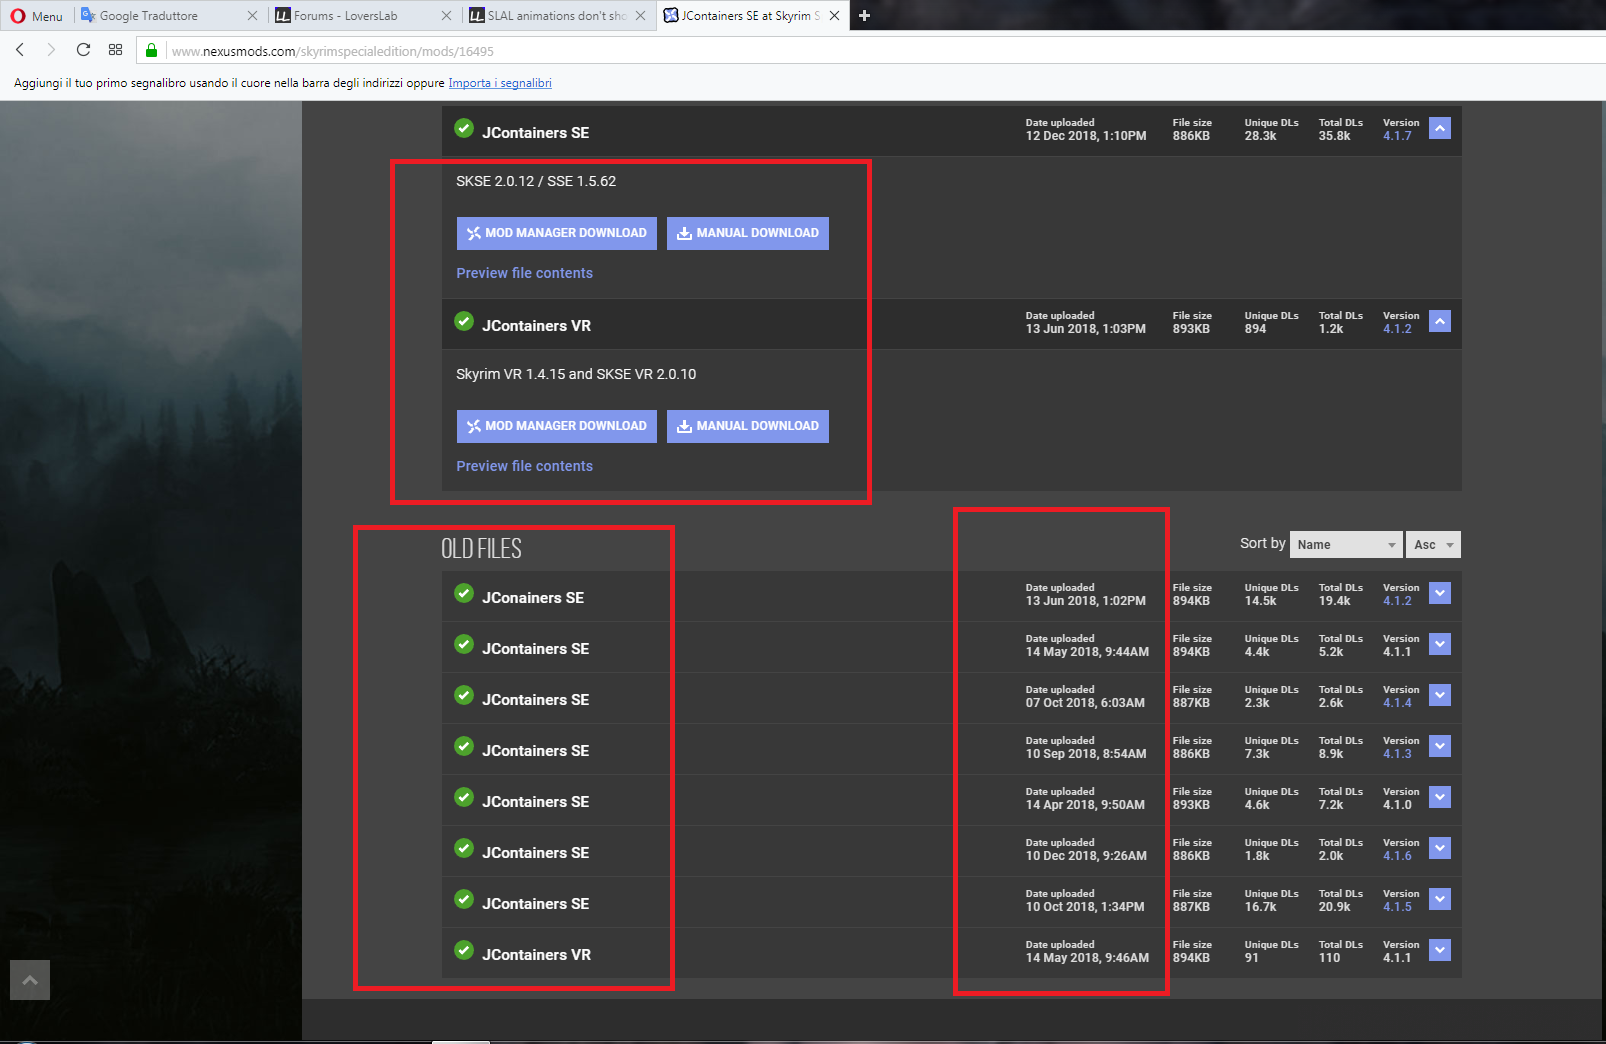
Task: Click the scroll-to-top arrow button
Action: click(30, 980)
